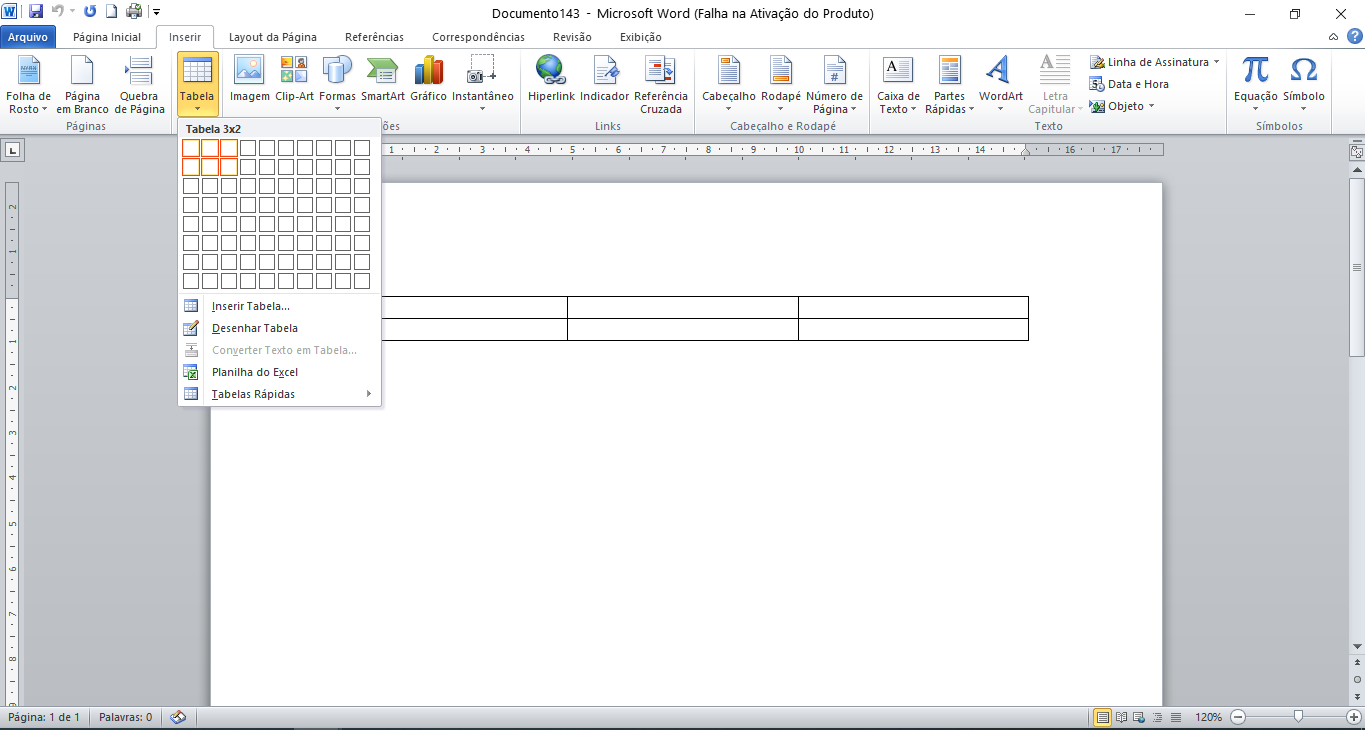Click the vertical scrollbar thumb

pos(1357,267)
